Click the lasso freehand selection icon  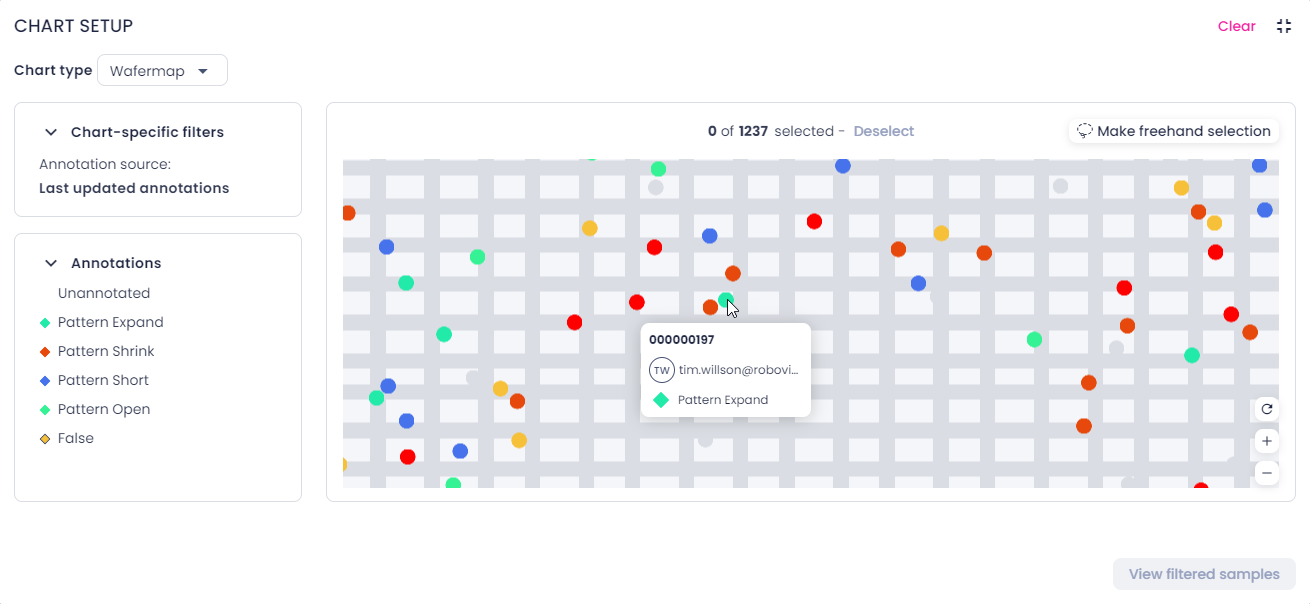pyautogui.click(x=1084, y=131)
